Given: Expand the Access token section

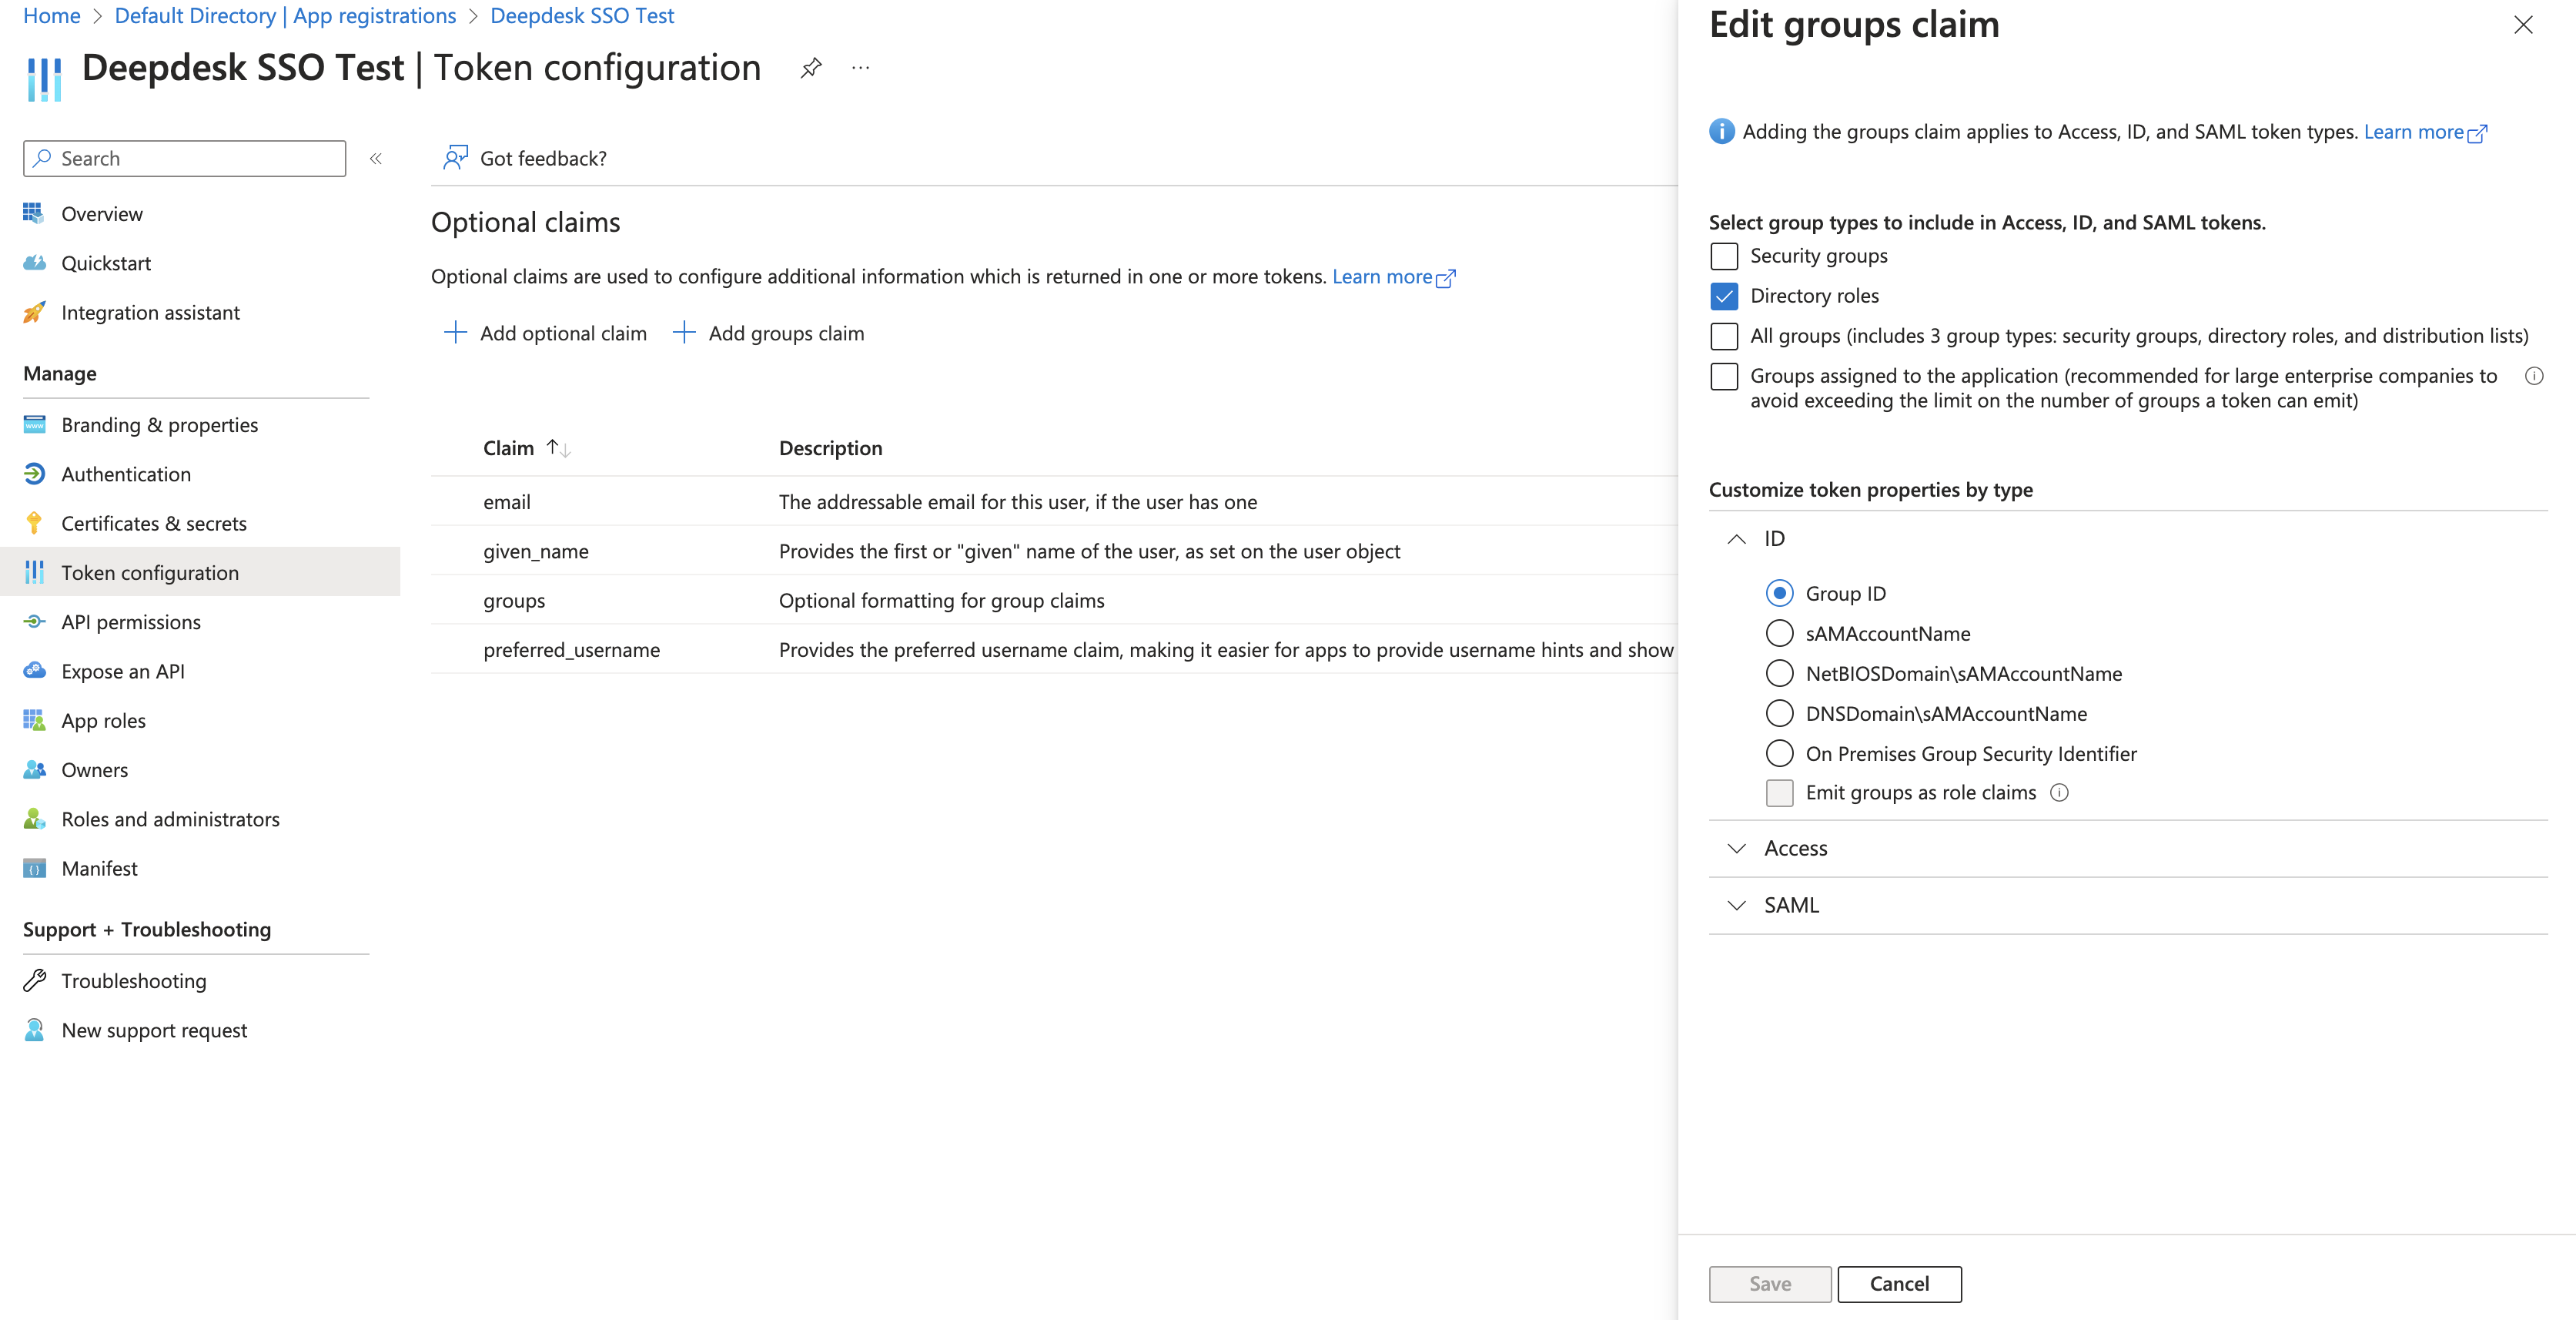Looking at the screenshot, I should click(x=1736, y=848).
